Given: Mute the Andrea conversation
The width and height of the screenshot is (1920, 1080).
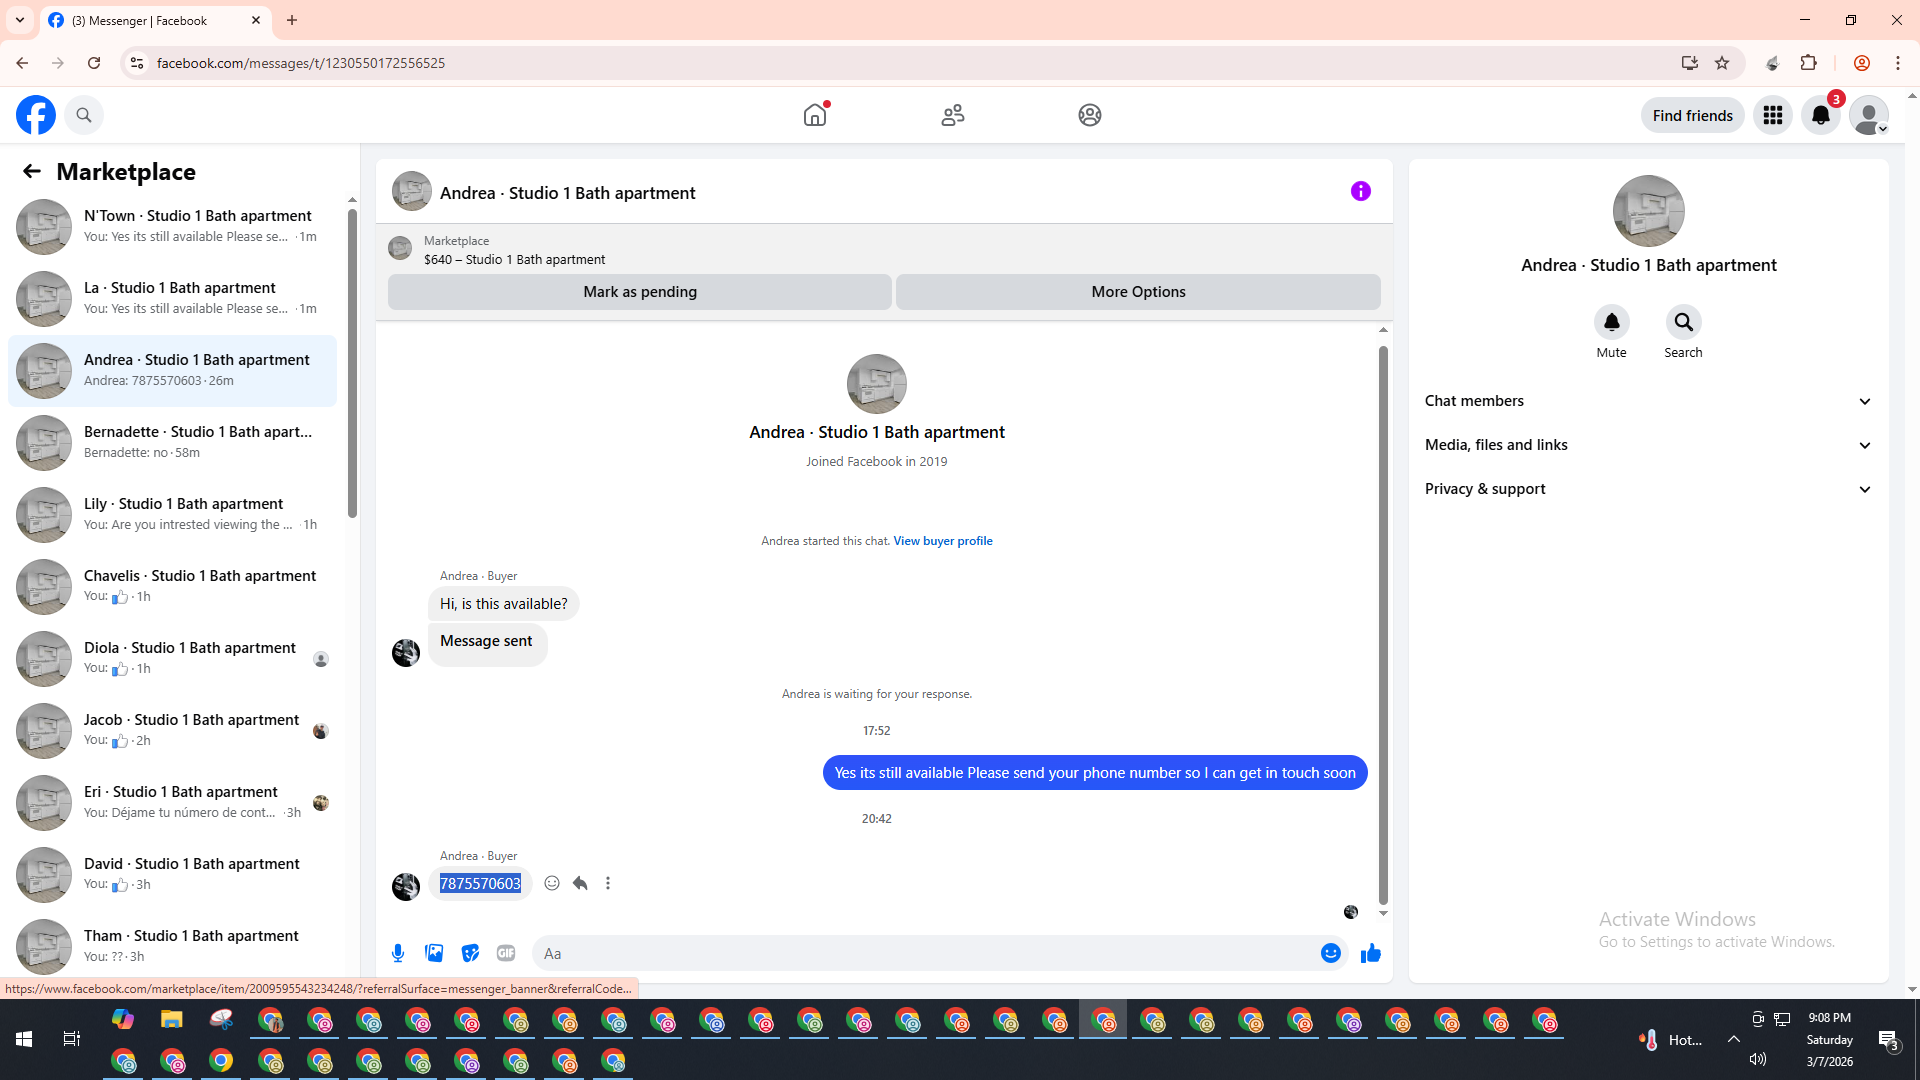Looking at the screenshot, I should [1612, 322].
